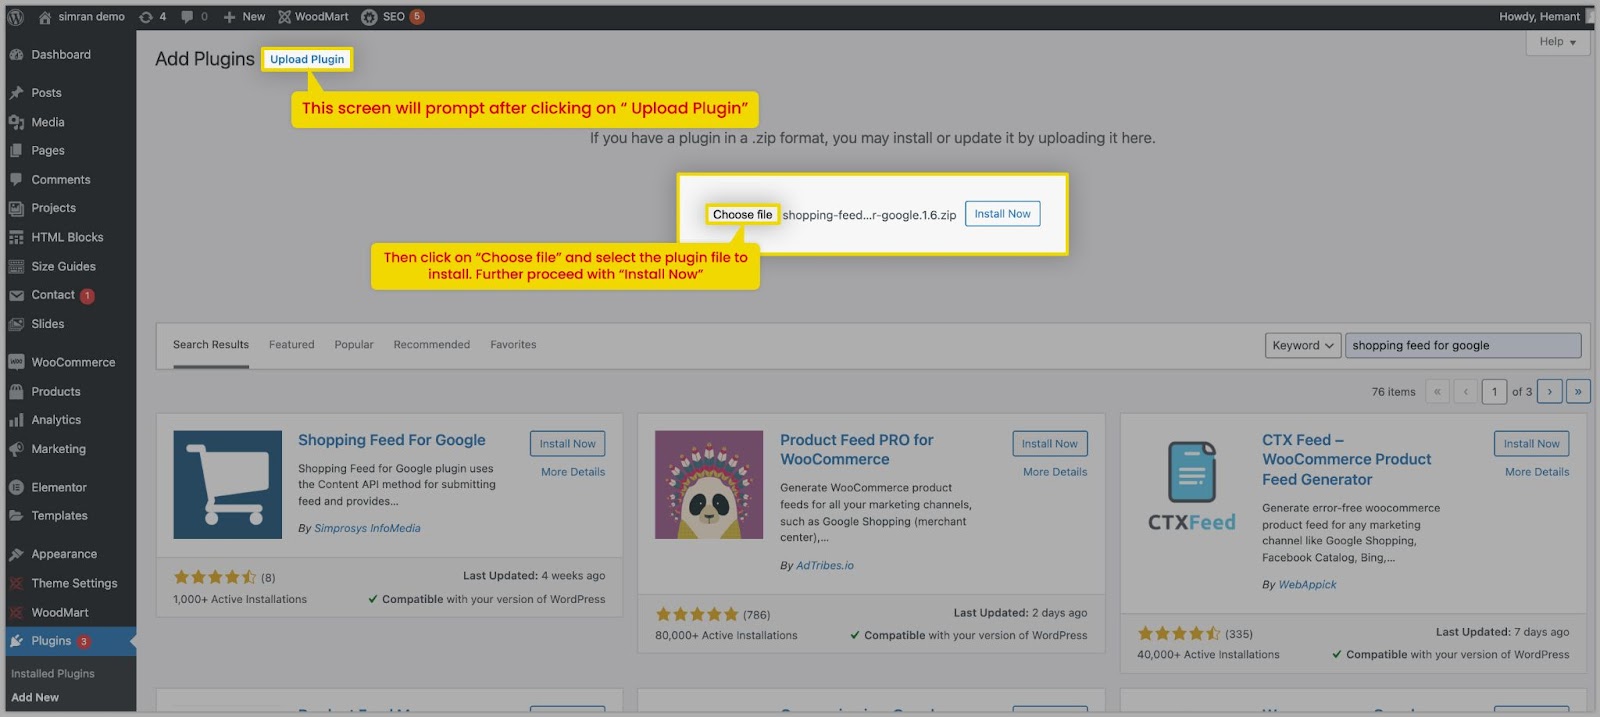
Task: Go to last page of results
Action: pyautogui.click(x=1578, y=392)
